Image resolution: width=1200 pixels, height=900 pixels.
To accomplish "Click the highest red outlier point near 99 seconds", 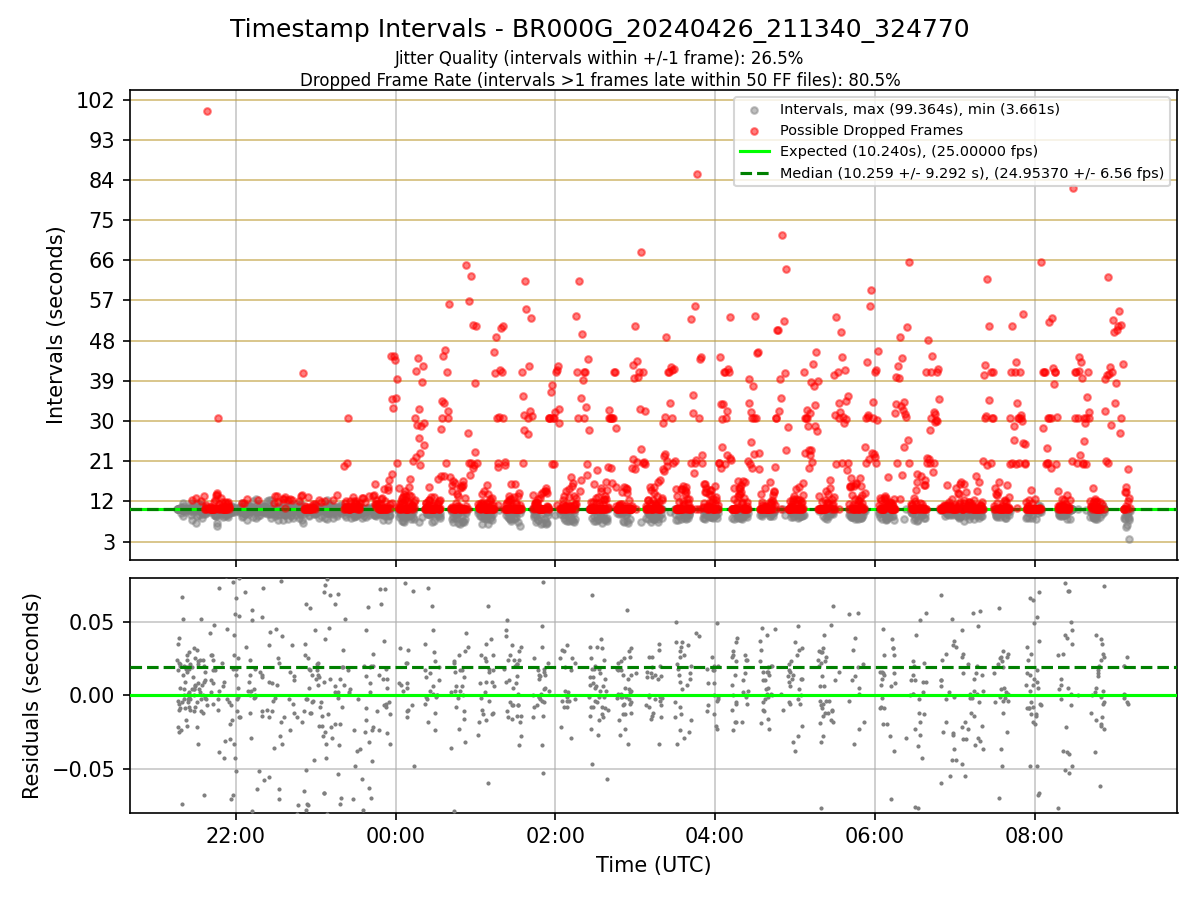I will [x=207, y=112].
